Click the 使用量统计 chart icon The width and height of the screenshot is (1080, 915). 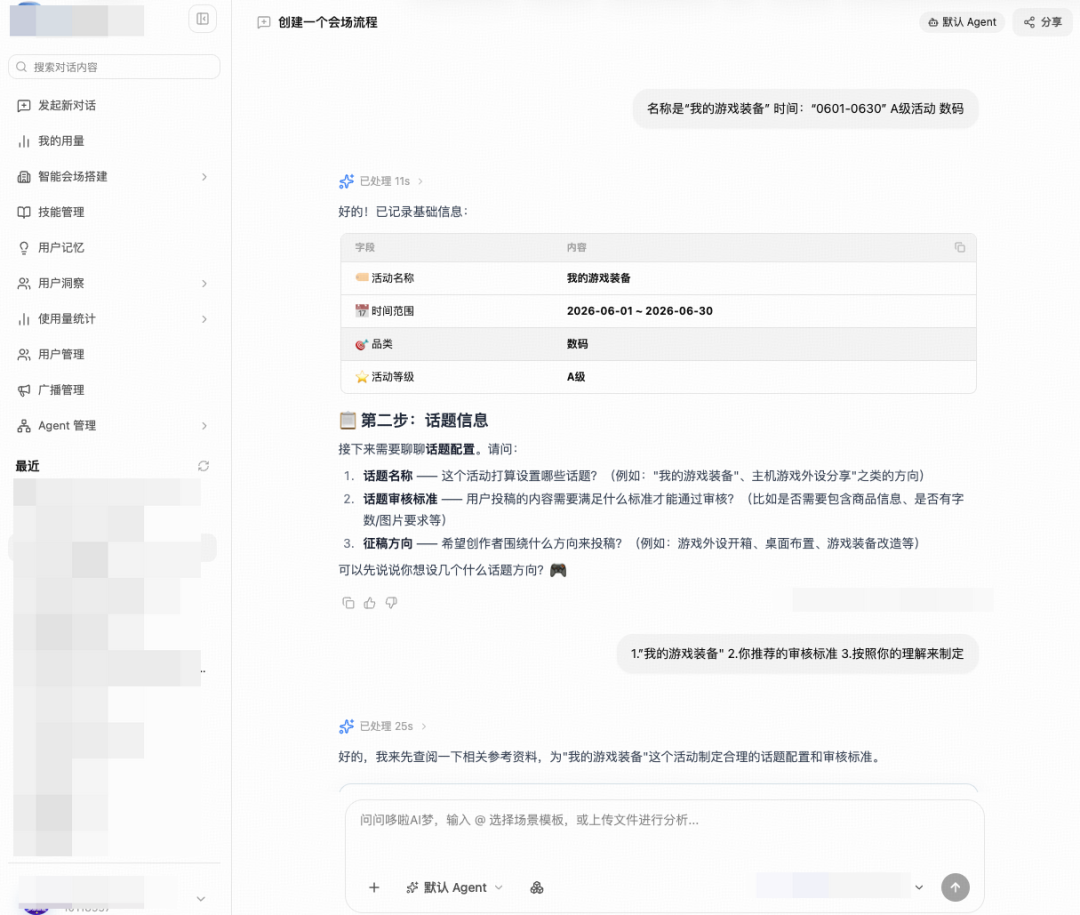(23, 319)
